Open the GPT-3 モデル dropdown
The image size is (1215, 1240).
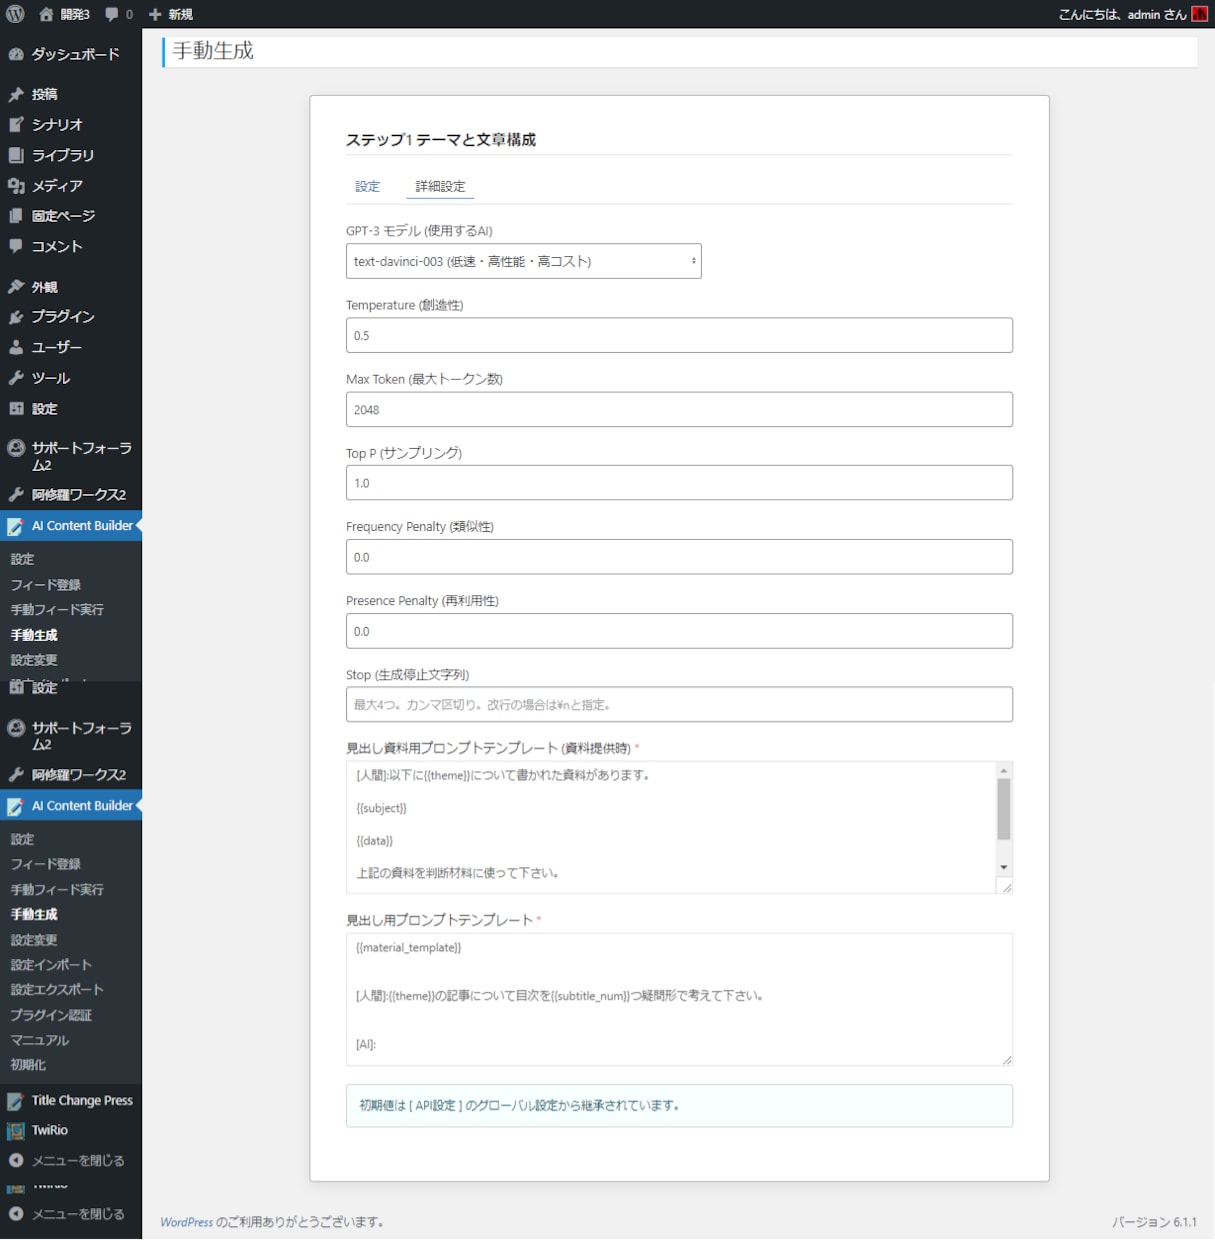coord(524,261)
